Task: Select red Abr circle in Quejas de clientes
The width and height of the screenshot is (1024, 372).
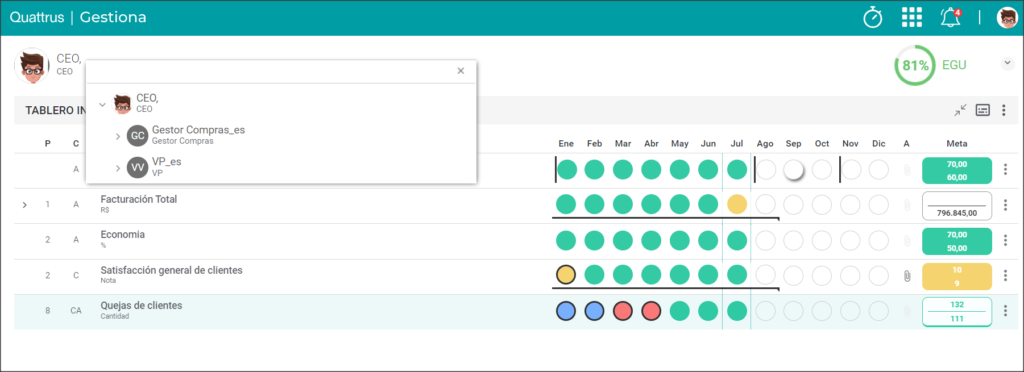Action: coord(651,310)
